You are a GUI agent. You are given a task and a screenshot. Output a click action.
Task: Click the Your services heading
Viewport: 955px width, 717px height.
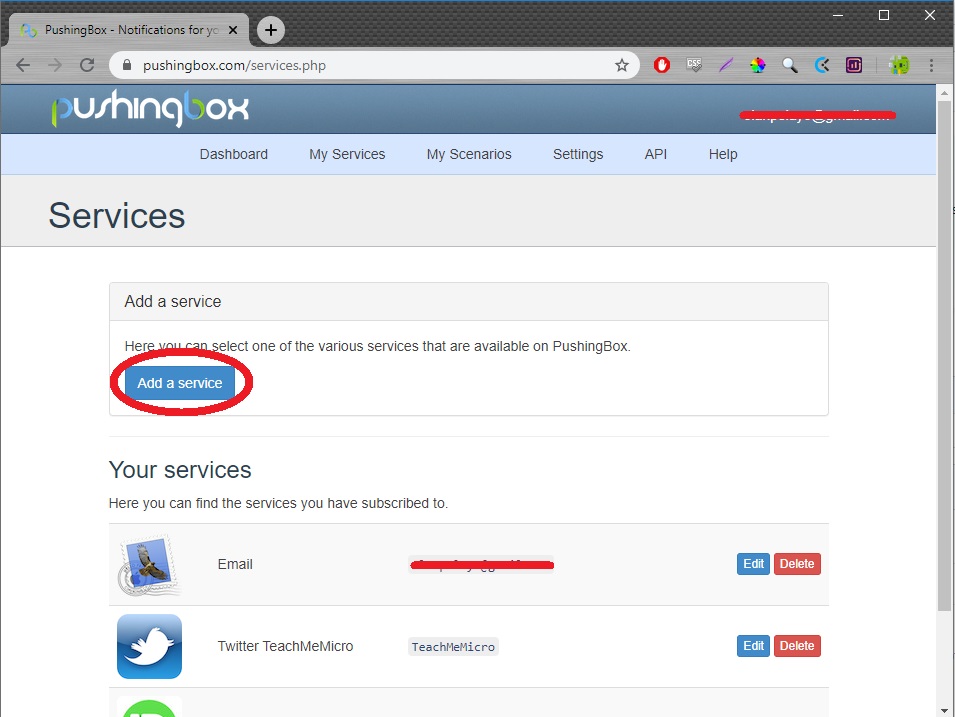[180, 470]
